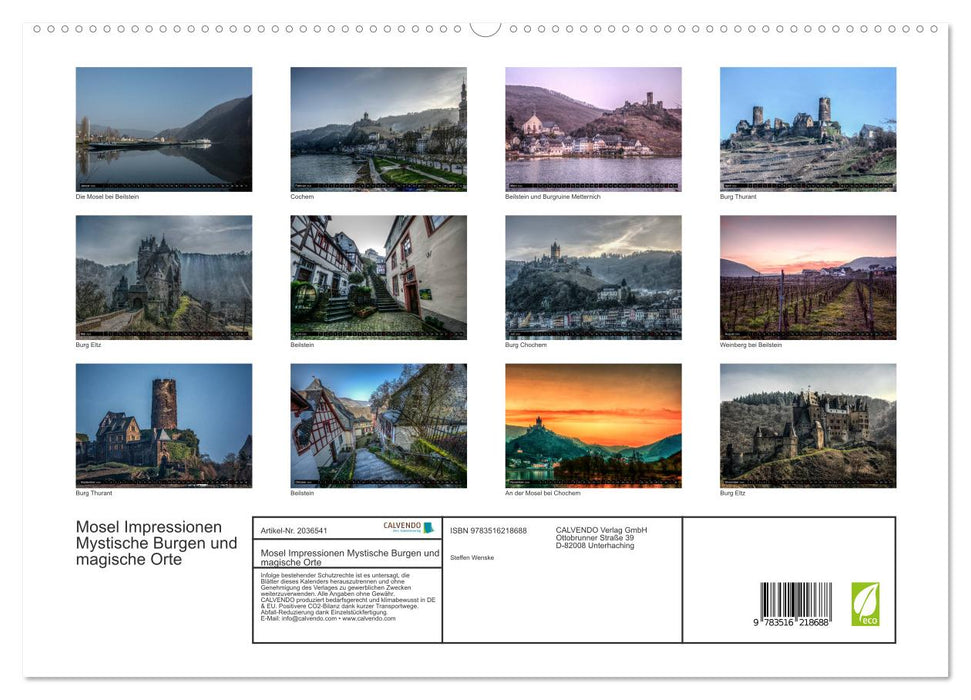The width and height of the screenshot is (971, 700).
Task: Select the Cochem riverside photo
Action: 378,128
